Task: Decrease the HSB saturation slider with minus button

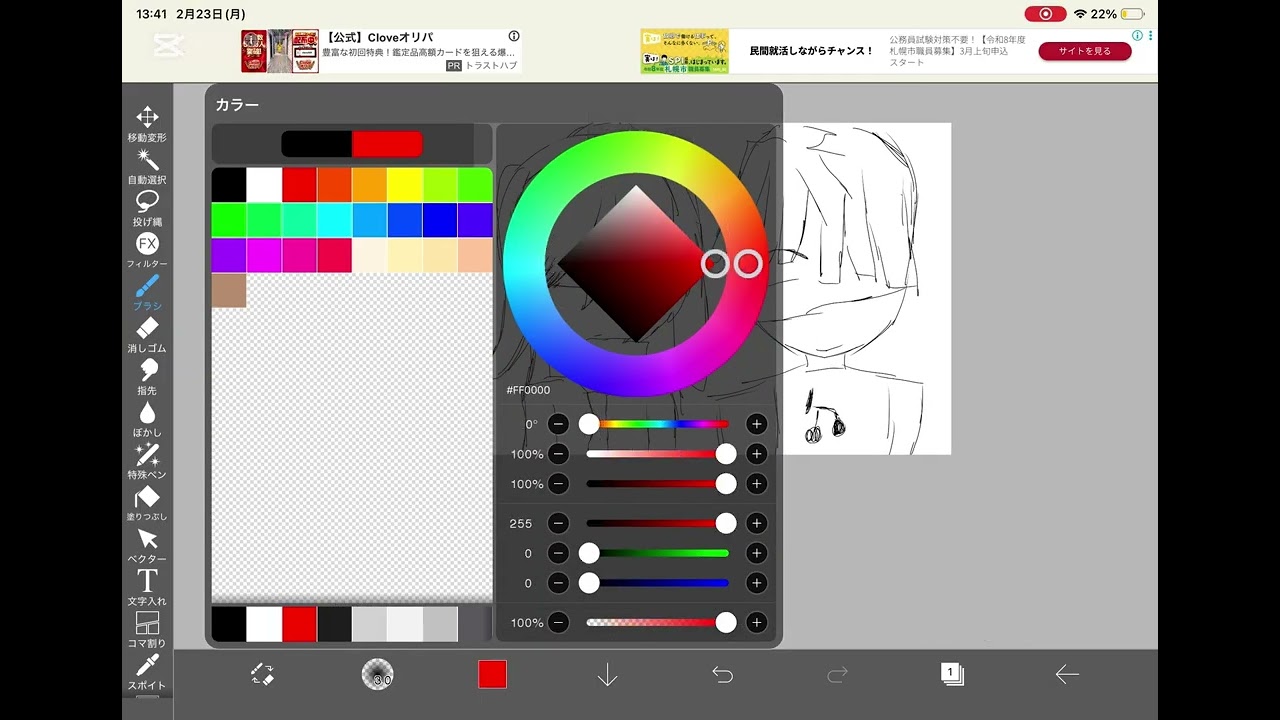Action: click(558, 454)
